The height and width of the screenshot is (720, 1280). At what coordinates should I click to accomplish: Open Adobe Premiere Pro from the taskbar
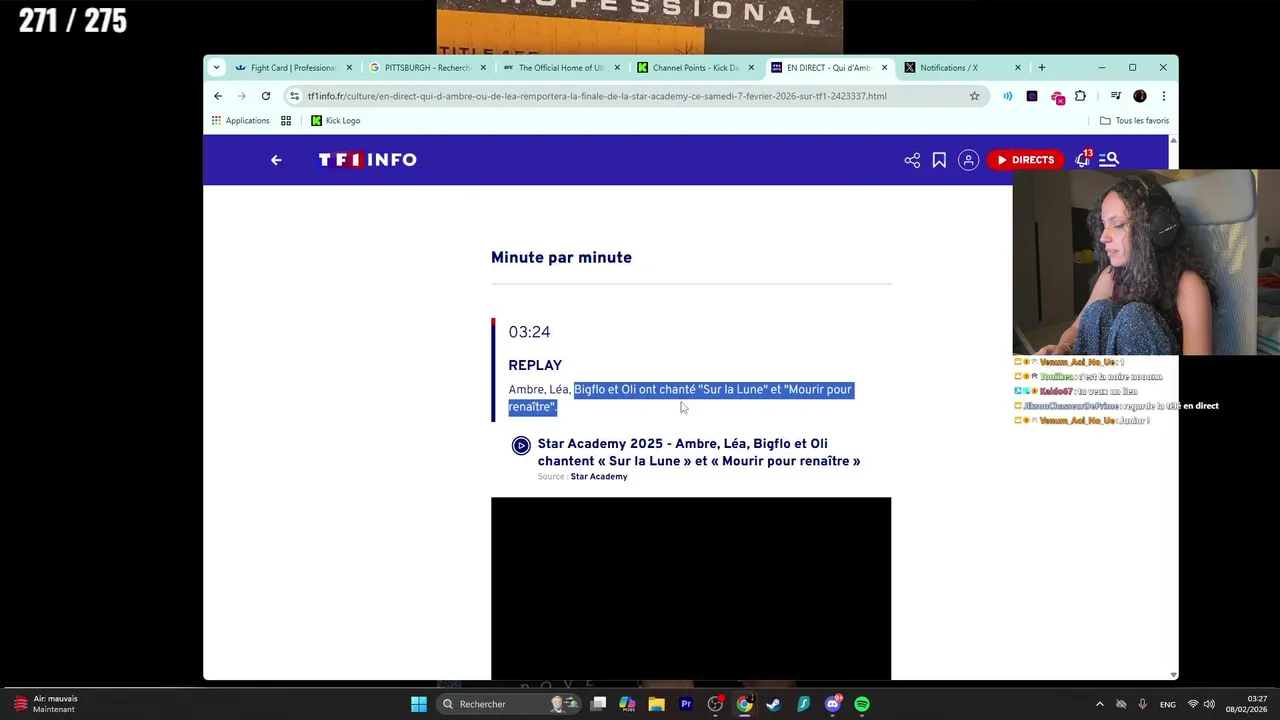[686, 704]
